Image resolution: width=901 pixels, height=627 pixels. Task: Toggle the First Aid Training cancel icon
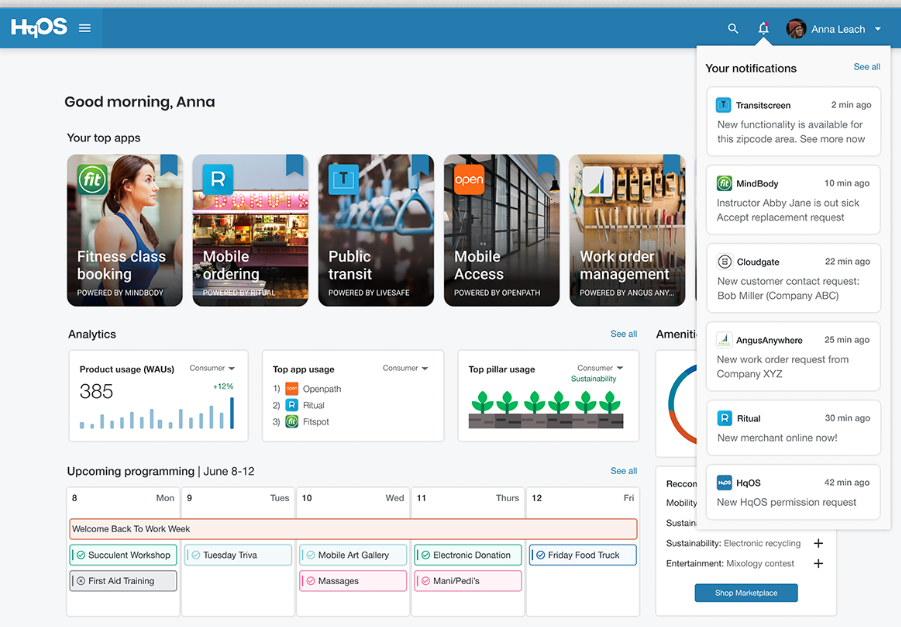(81, 581)
